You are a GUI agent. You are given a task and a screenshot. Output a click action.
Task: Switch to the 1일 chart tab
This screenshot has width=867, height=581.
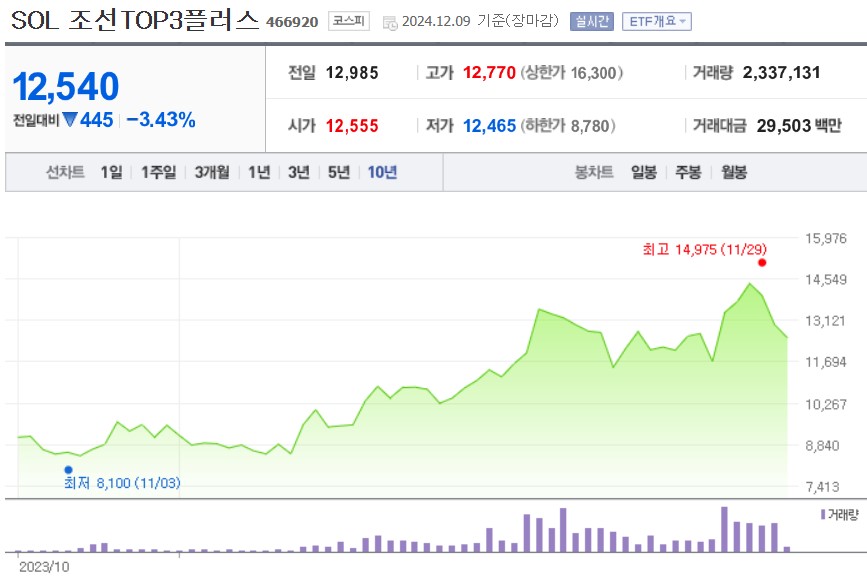pyautogui.click(x=111, y=172)
